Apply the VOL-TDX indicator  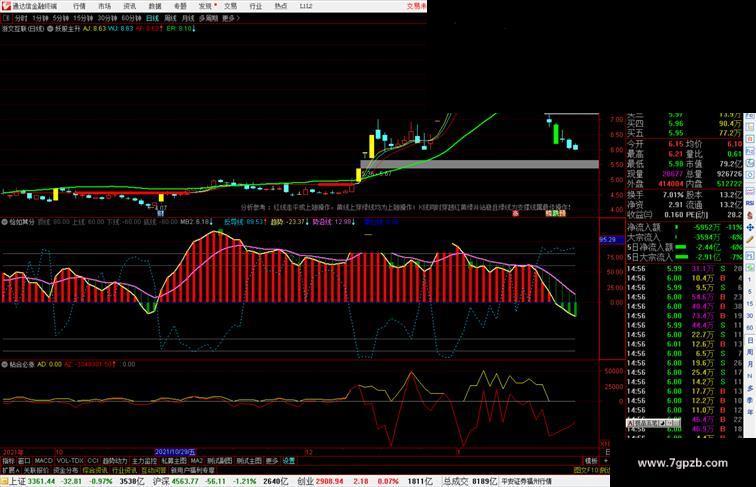70,461
